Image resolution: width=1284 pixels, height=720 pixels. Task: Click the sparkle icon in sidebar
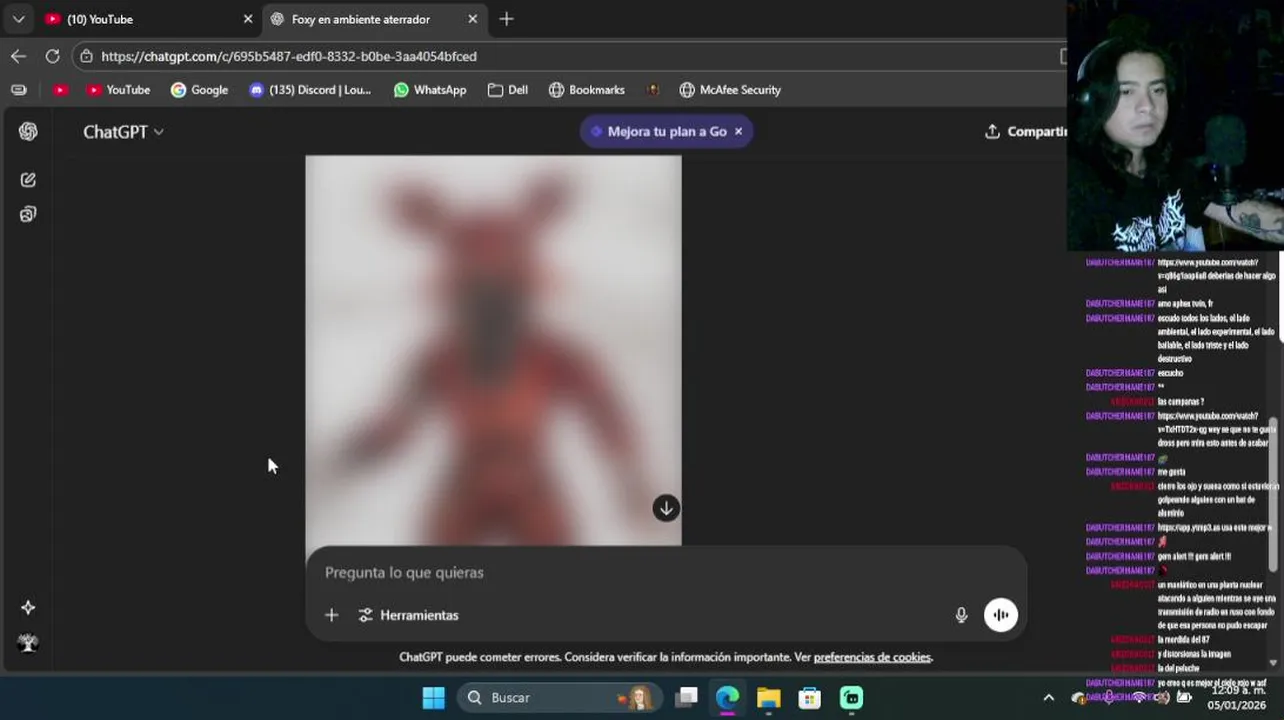point(28,607)
